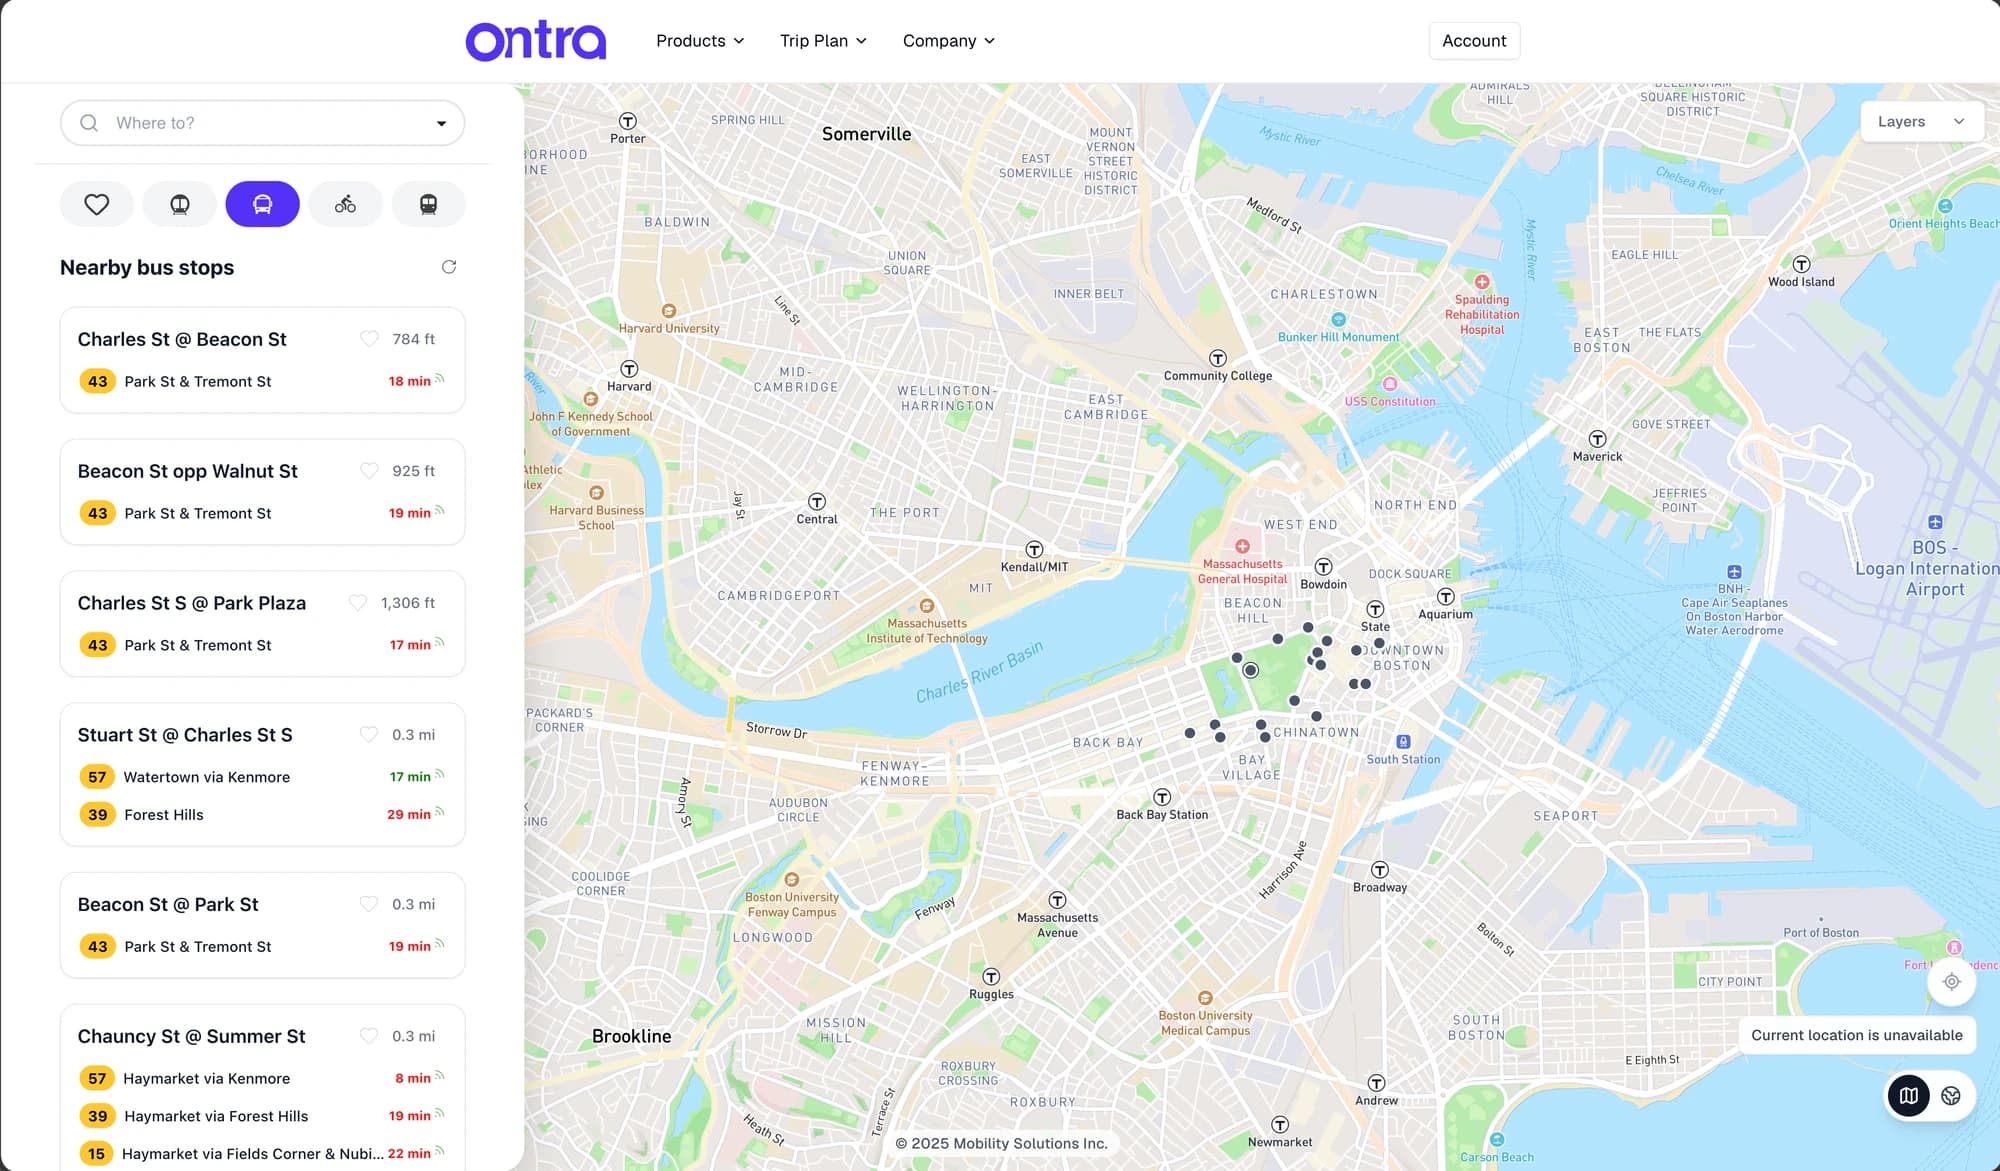
Task: Select route 57 Watertown via Kenmore
Action: click(262, 777)
